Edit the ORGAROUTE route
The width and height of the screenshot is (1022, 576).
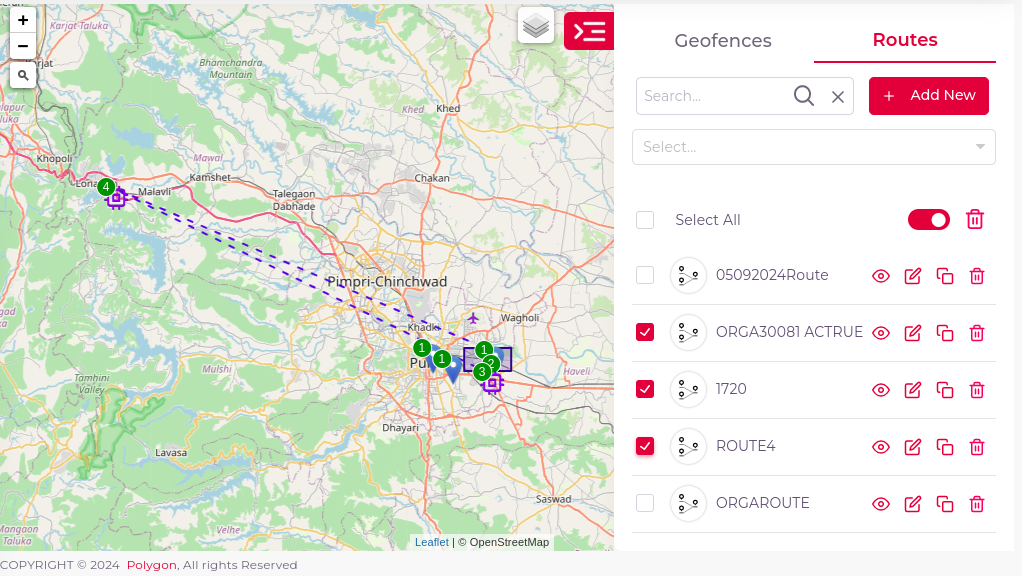912,504
